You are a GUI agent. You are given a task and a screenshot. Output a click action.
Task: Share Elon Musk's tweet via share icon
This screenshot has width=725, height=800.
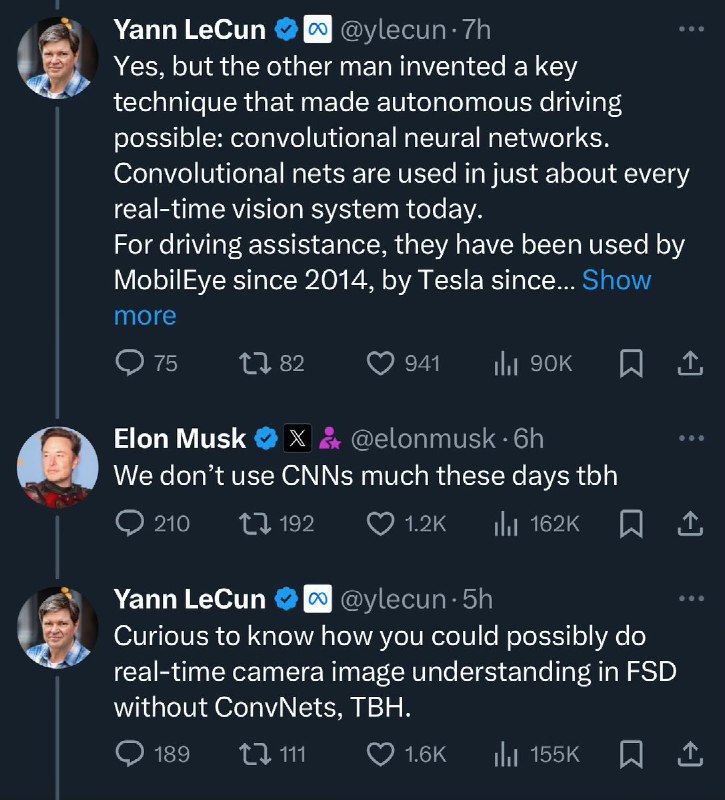[689, 523]
